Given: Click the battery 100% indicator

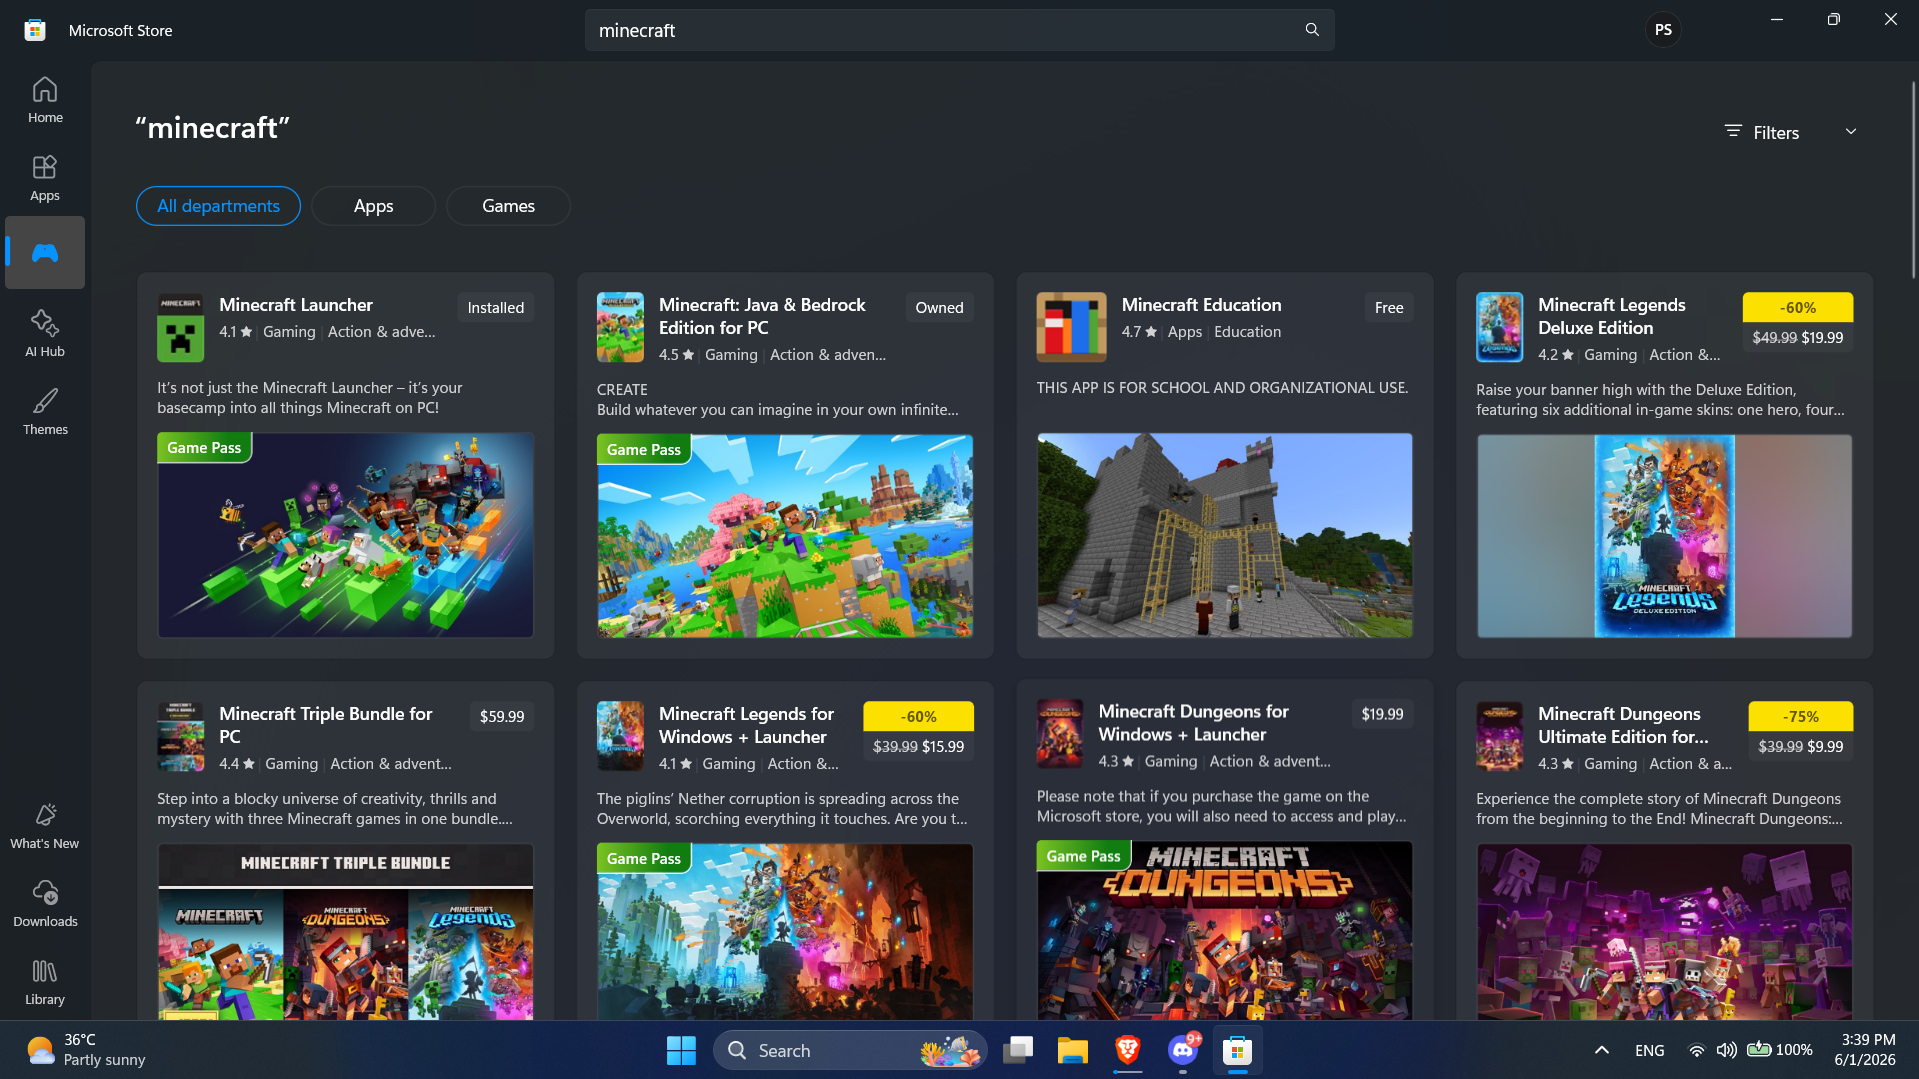Looking at the screenshot, I should coord(1780,1050).
